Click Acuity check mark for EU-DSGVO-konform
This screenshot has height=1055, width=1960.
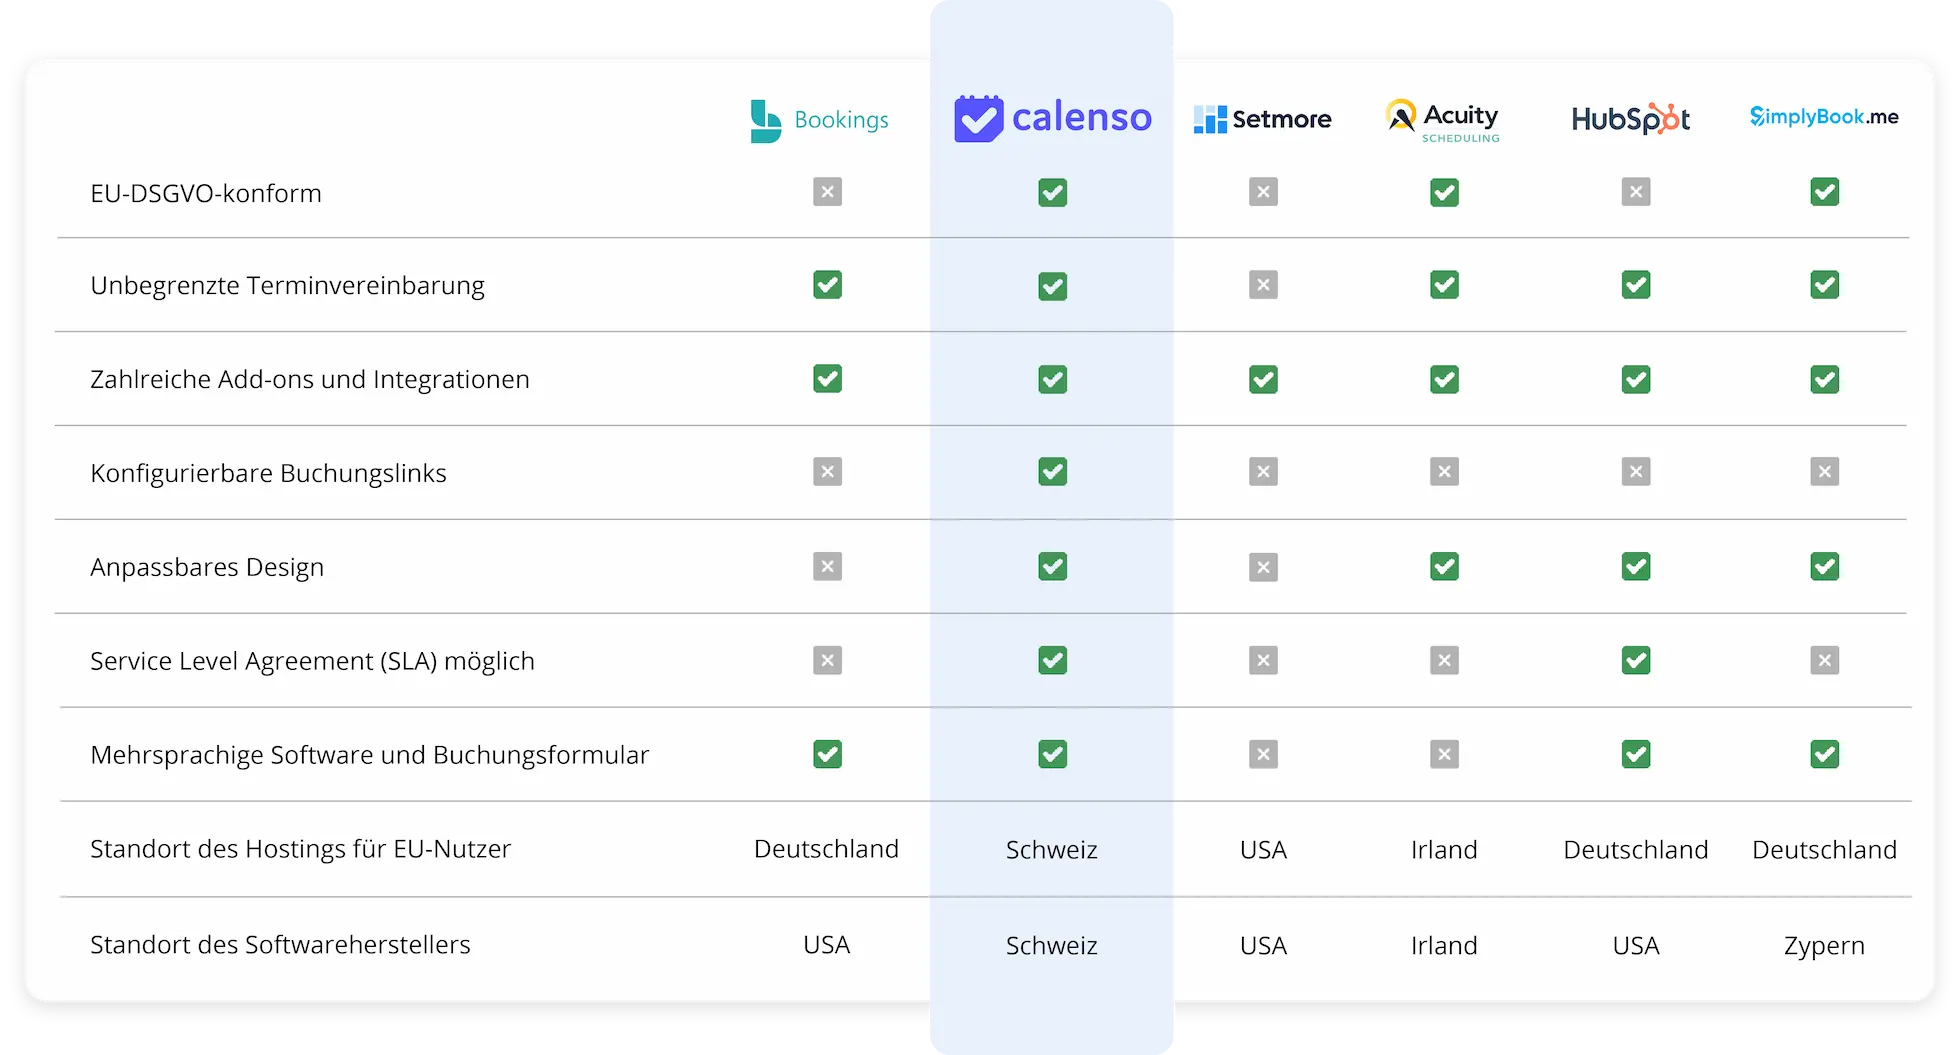tap(1444, 192)
